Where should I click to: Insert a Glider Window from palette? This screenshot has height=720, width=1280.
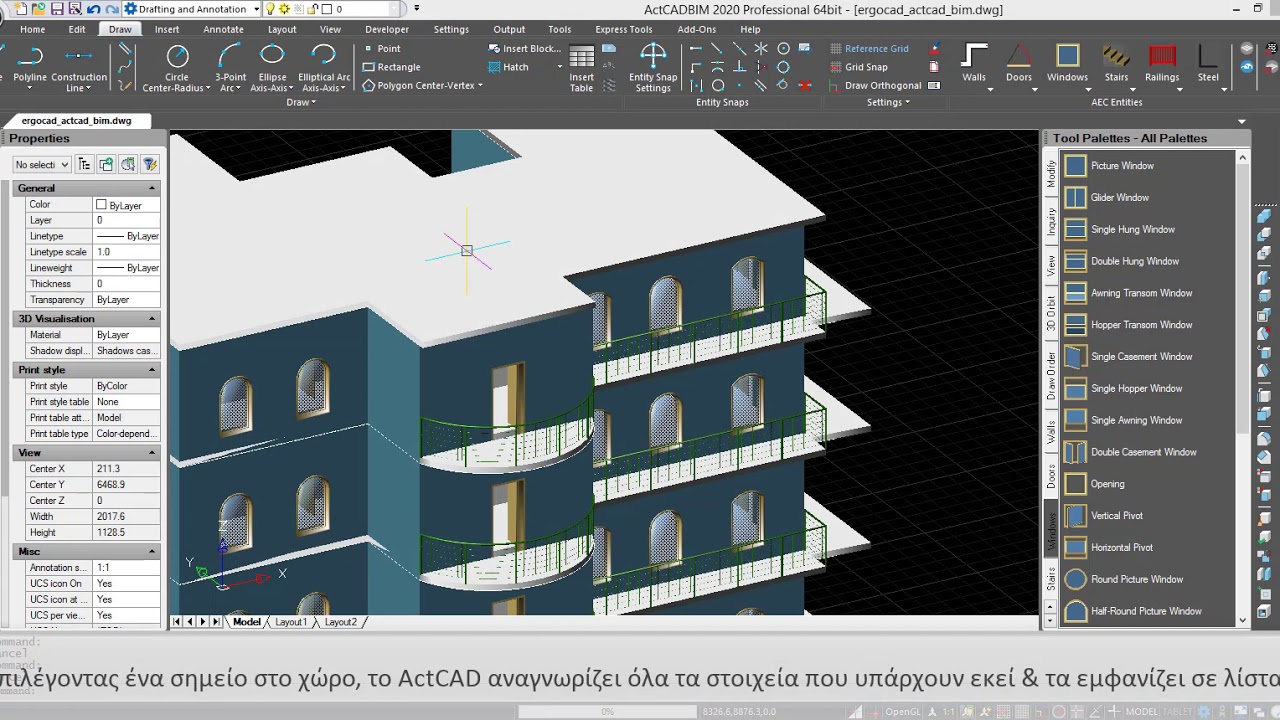coord(1120,198)
